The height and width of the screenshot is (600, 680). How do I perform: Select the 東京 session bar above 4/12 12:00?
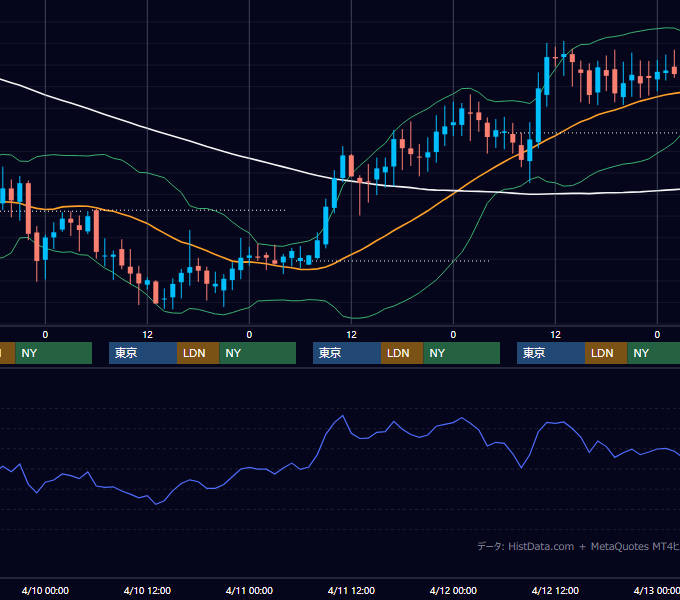click(551, 353)
